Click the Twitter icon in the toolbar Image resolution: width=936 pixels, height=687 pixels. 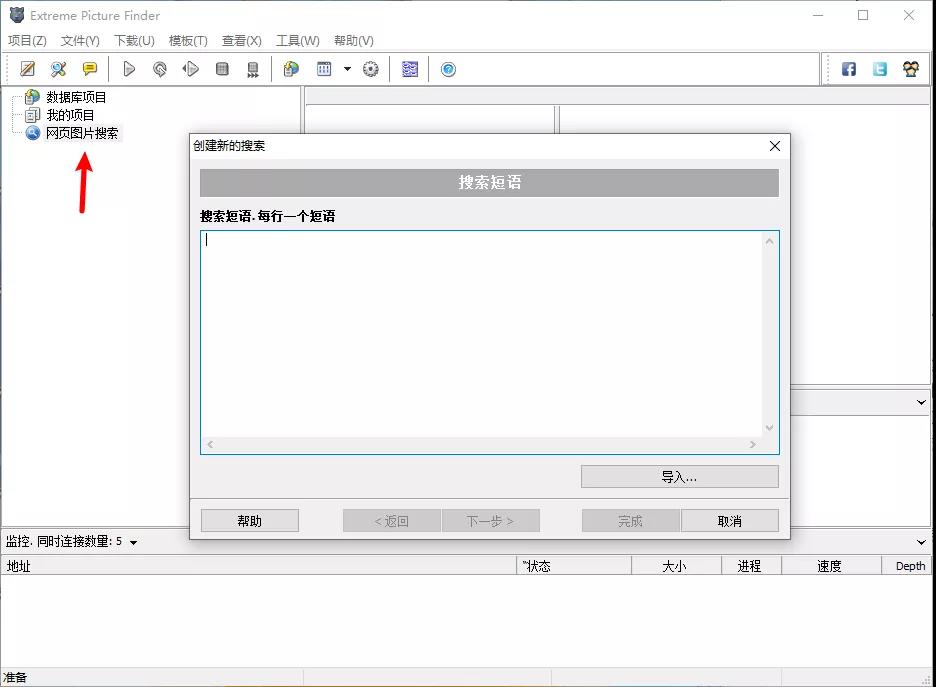[x=880, y=69]
